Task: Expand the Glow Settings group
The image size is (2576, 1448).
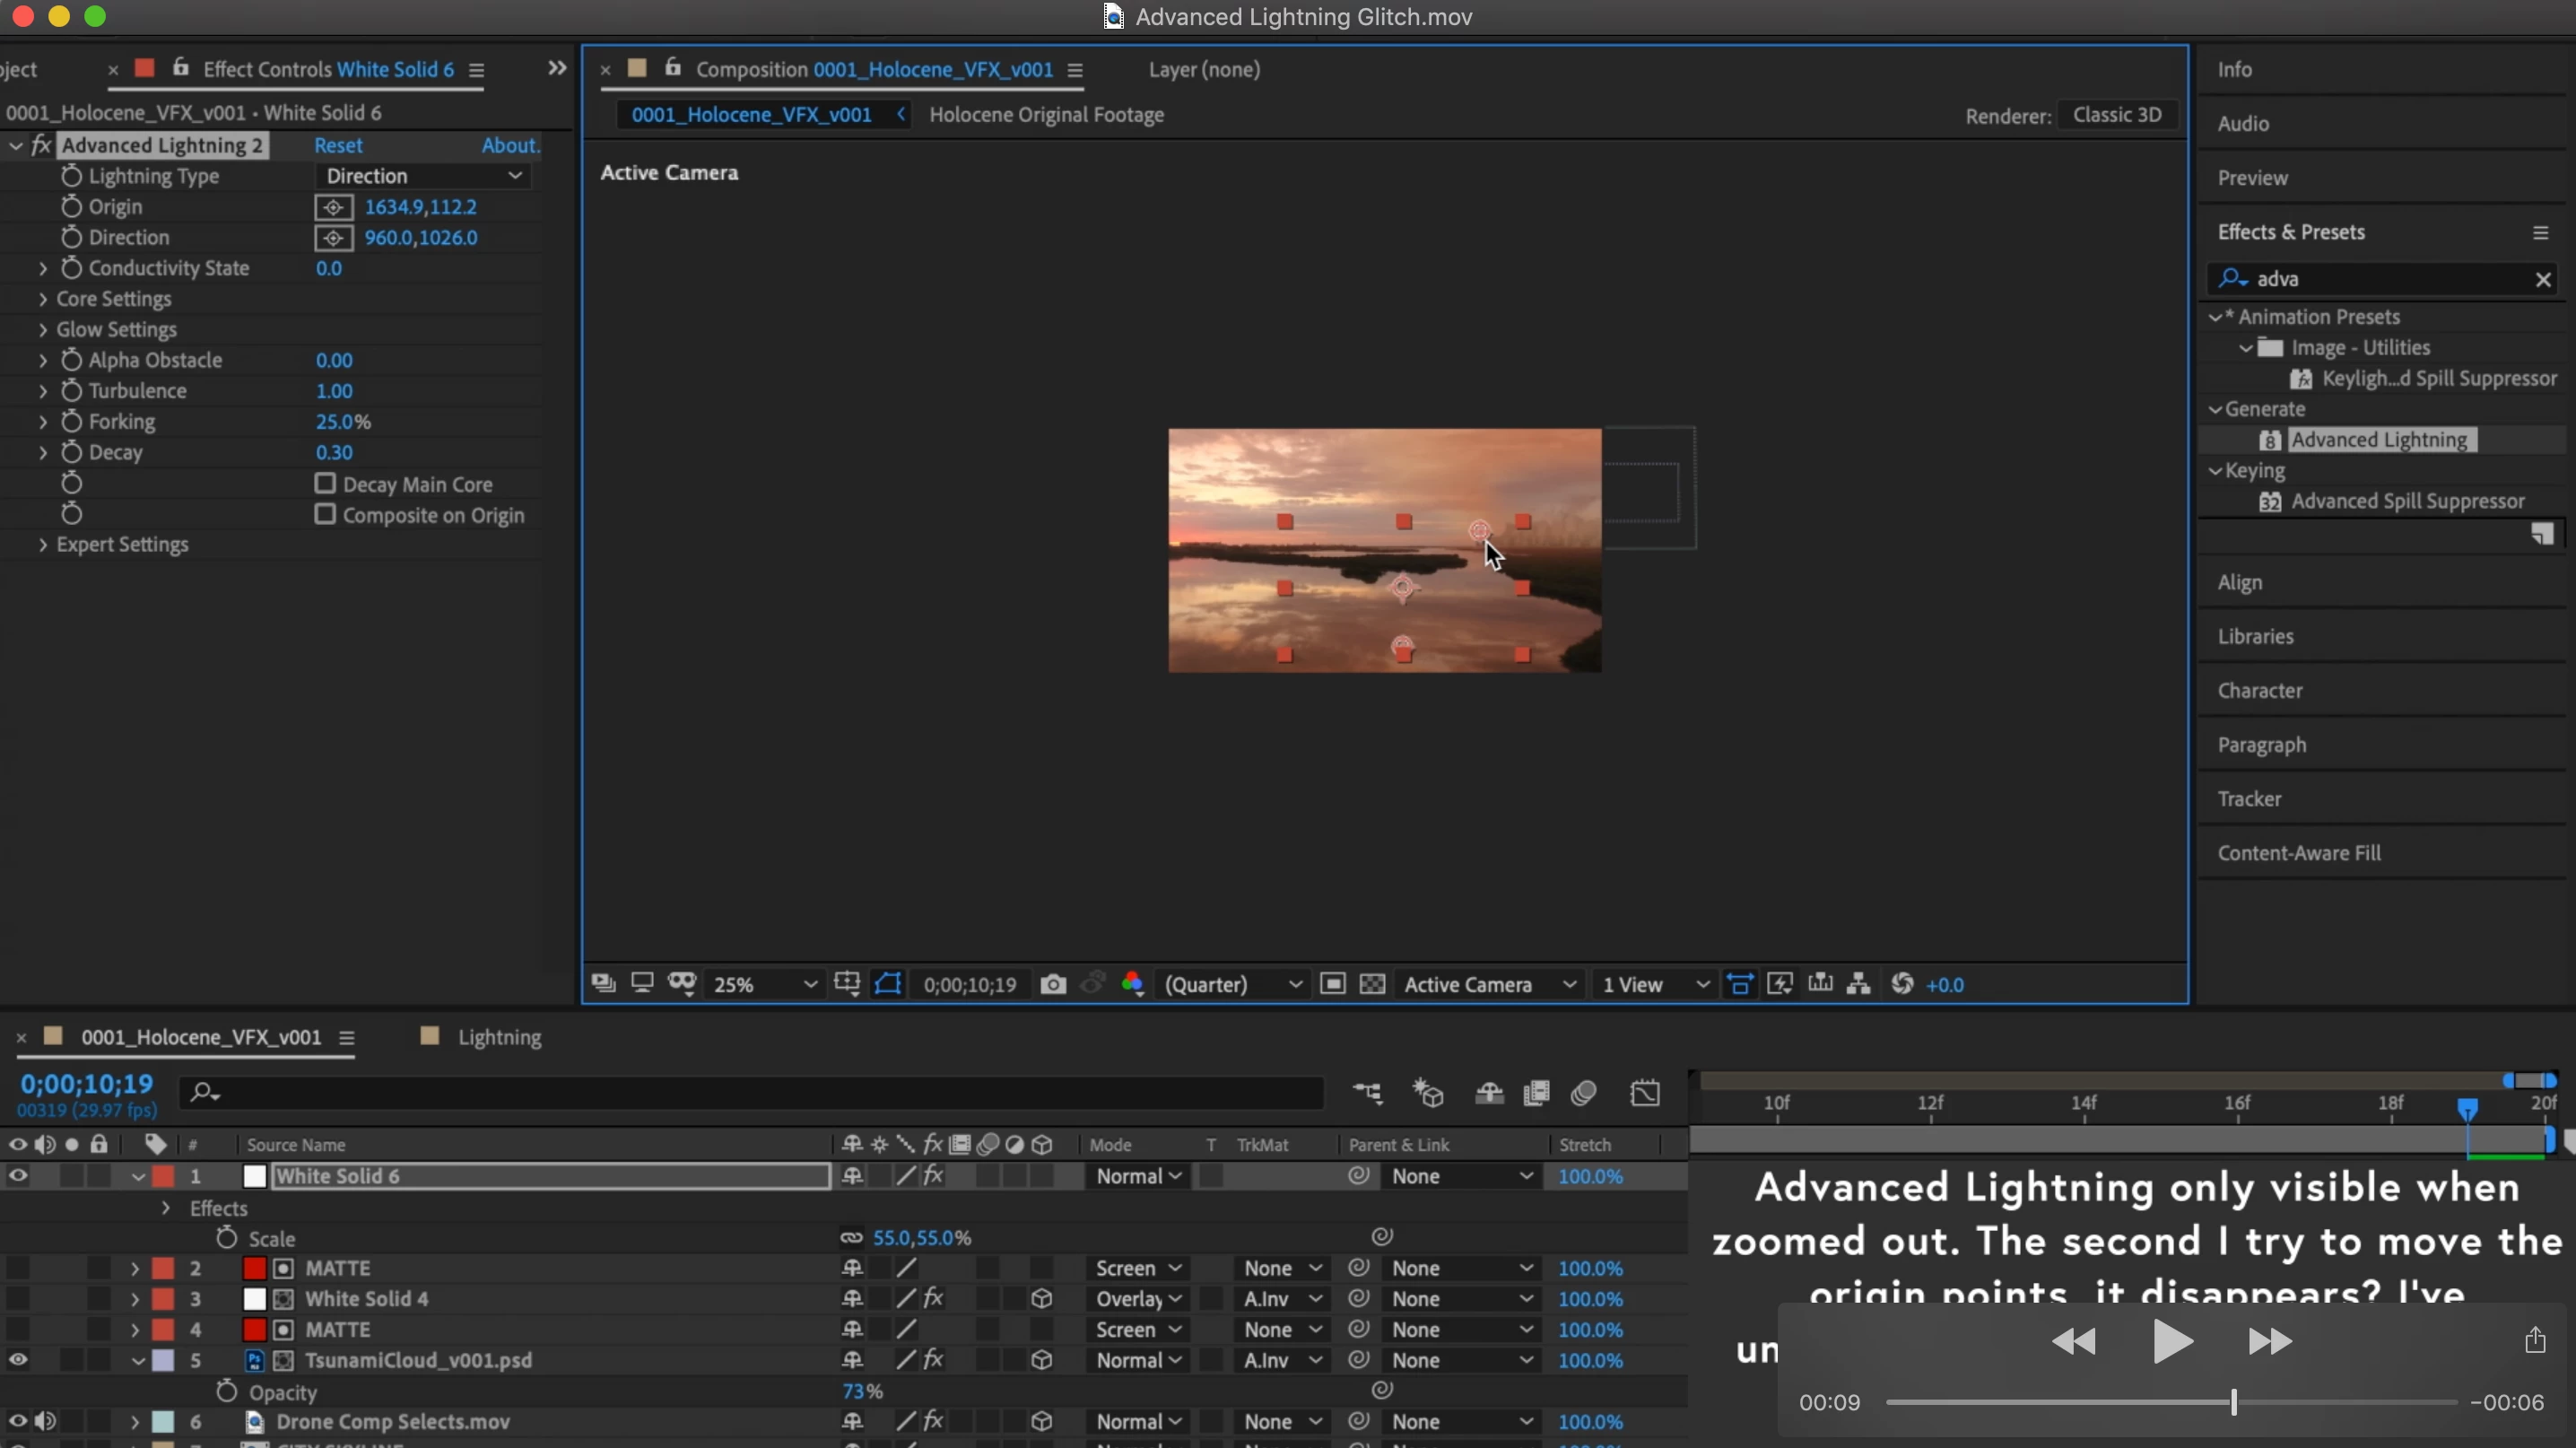Action: click(x=43, y=330)
